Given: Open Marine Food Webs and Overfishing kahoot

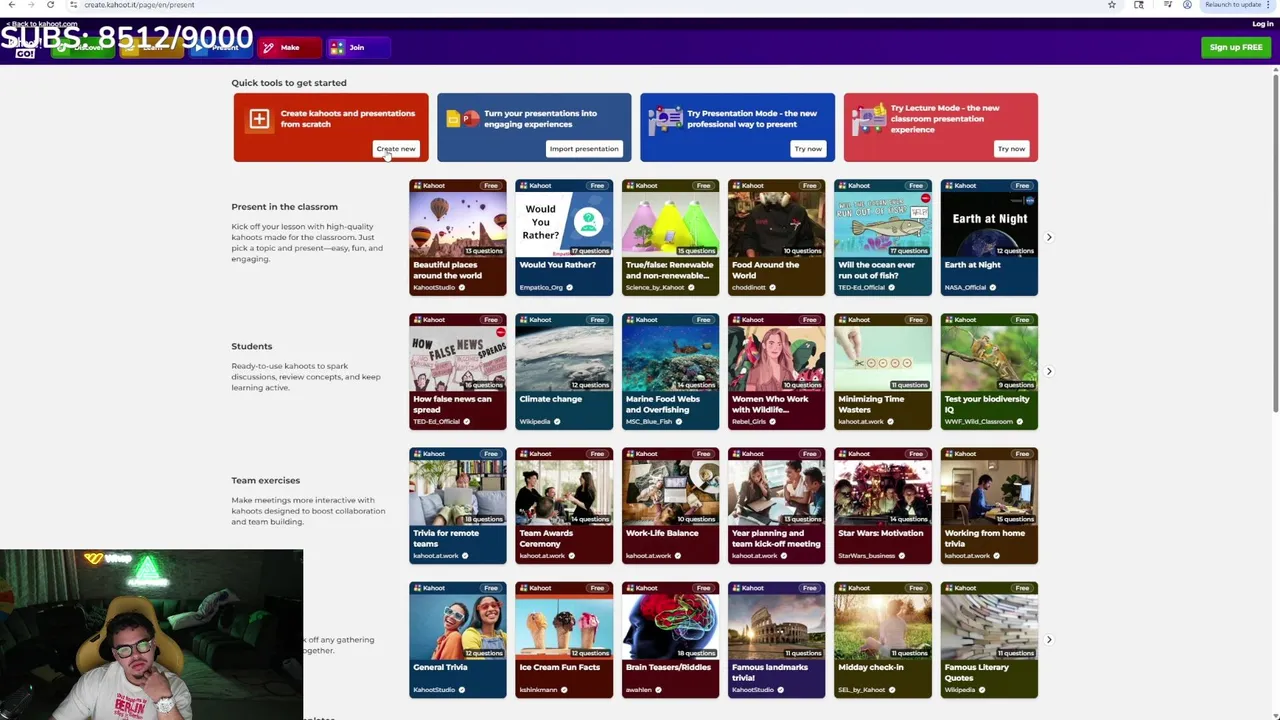Looking at the screenshot, I should click(x=670, y=371).
